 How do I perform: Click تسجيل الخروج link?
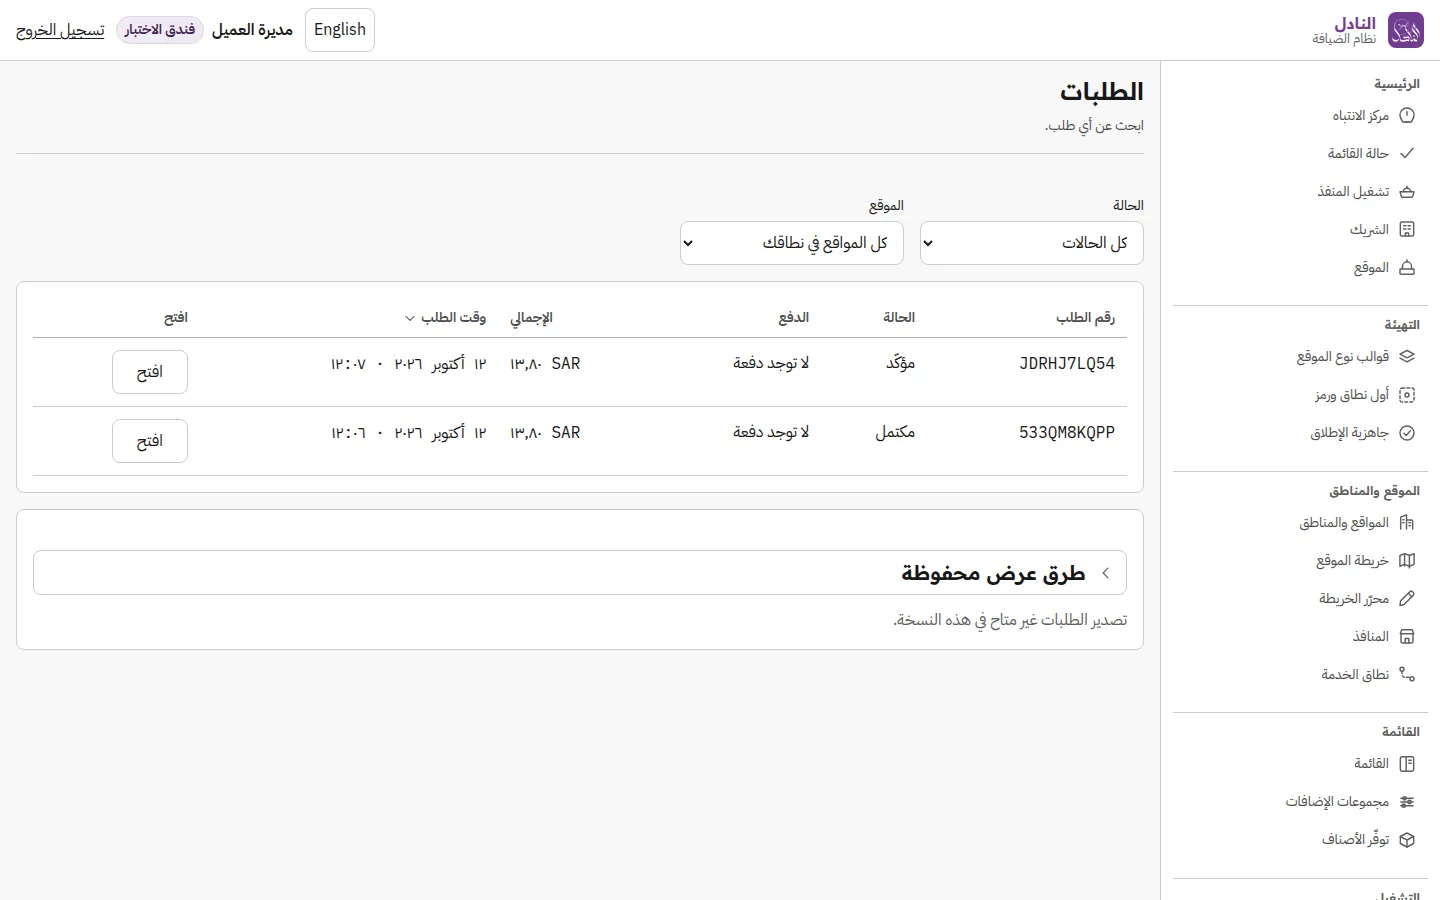pos(60,30)
